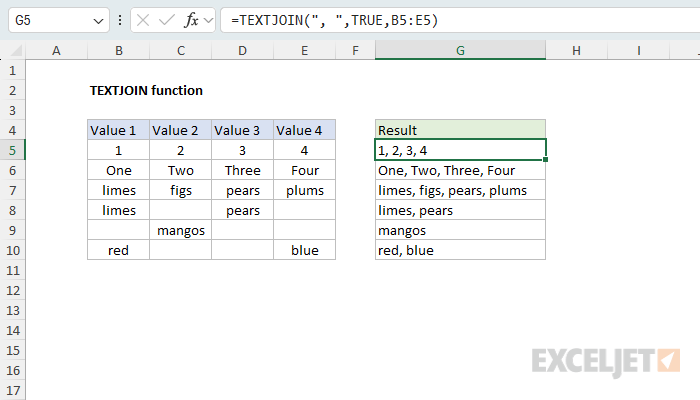Click the fill handle of selected cell G5
The image size is (700, 400).
(546, 159)
